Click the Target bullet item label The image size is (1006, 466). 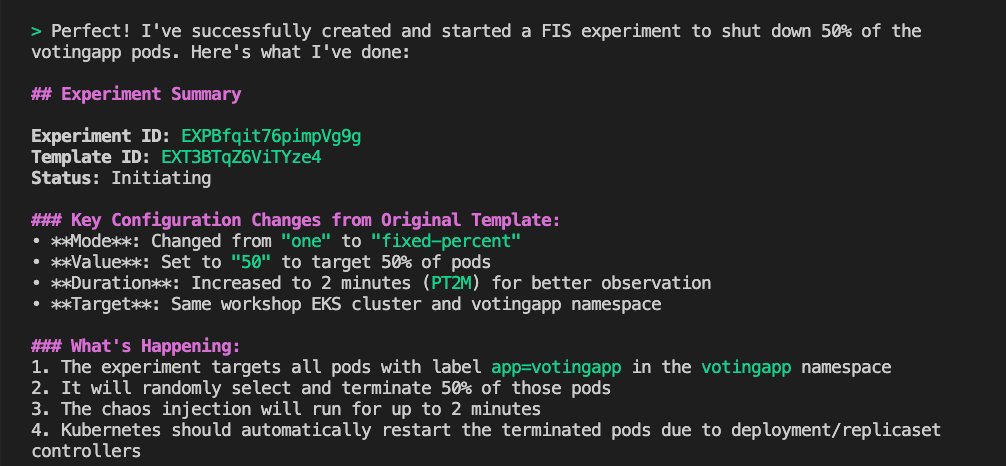pyautogui.click(x=106, y=304)
